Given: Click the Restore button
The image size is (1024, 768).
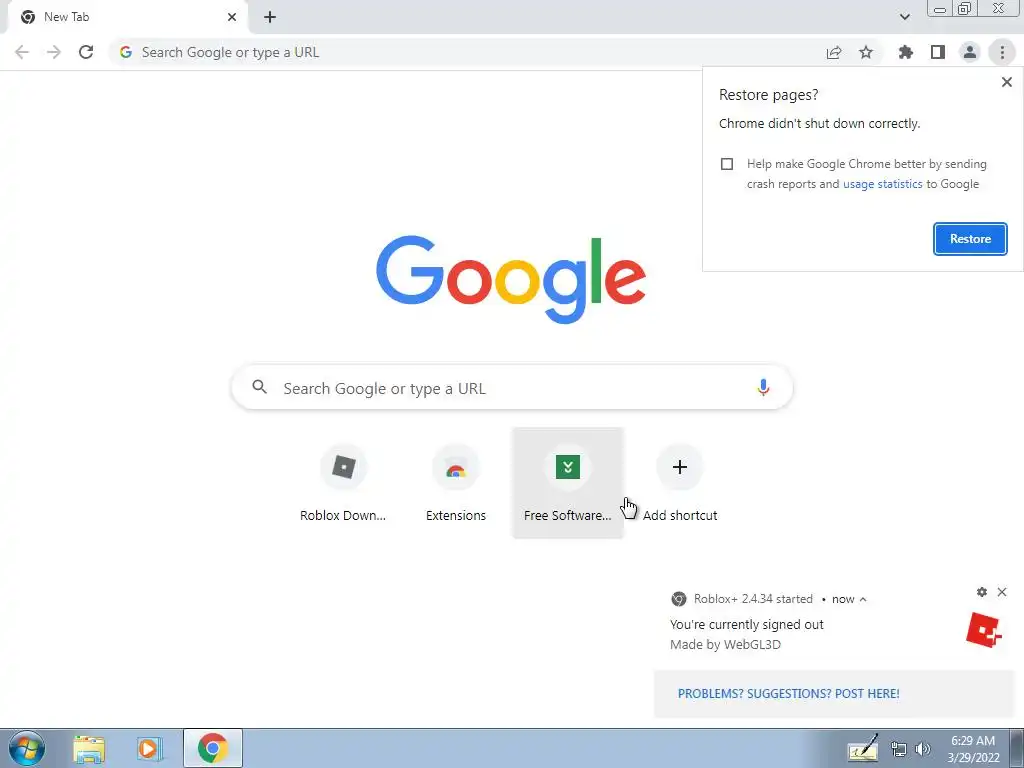Looking at the screenshot, I should click(x=970, y=239).
